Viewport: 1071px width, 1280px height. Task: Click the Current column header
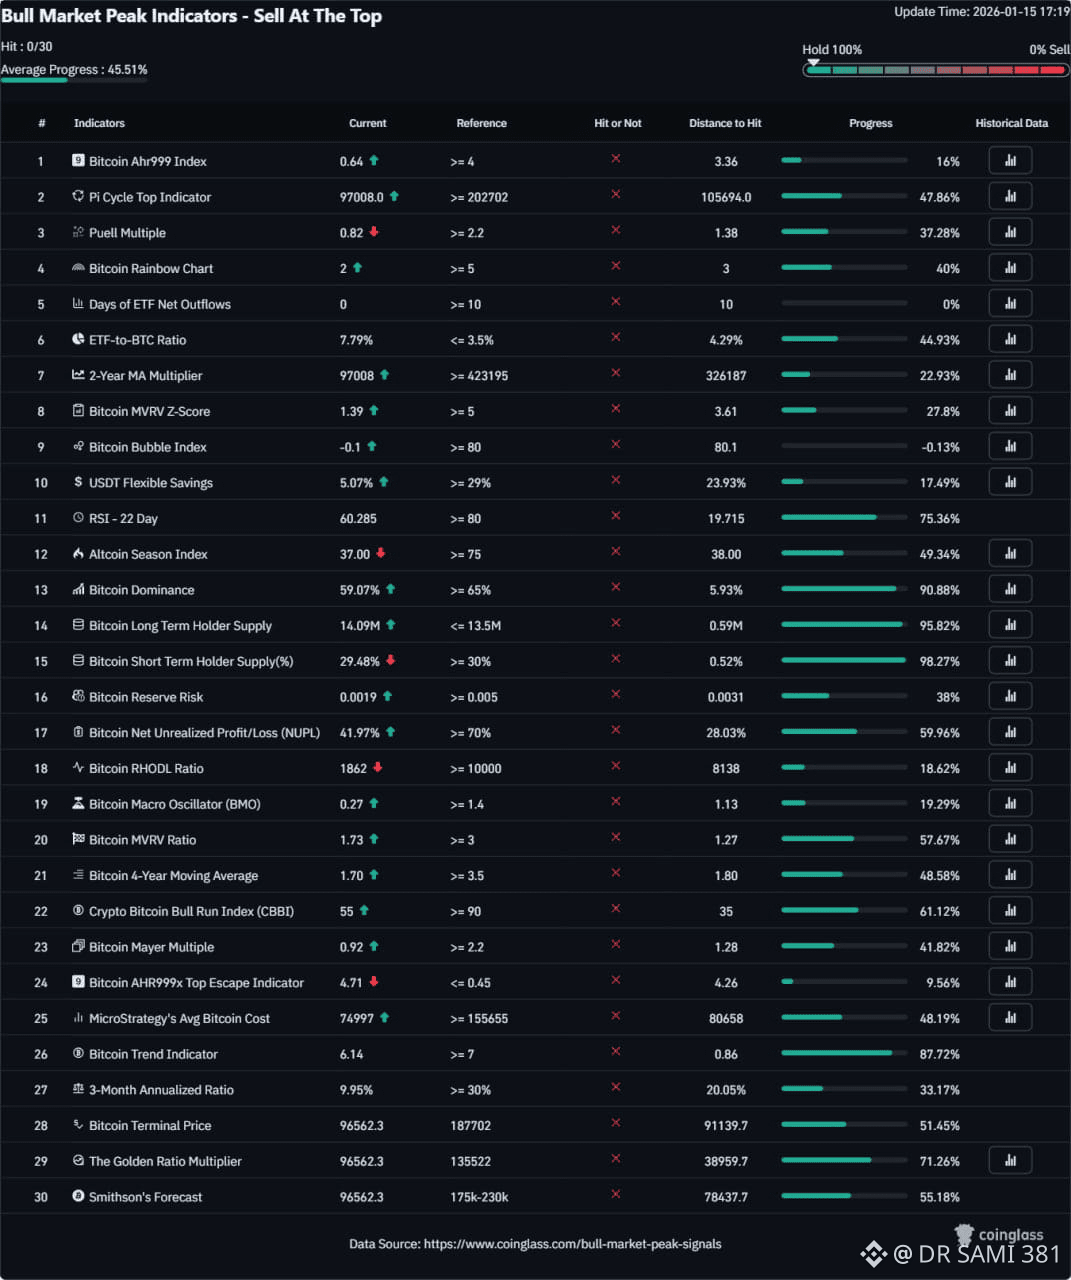tap(367, 123)
